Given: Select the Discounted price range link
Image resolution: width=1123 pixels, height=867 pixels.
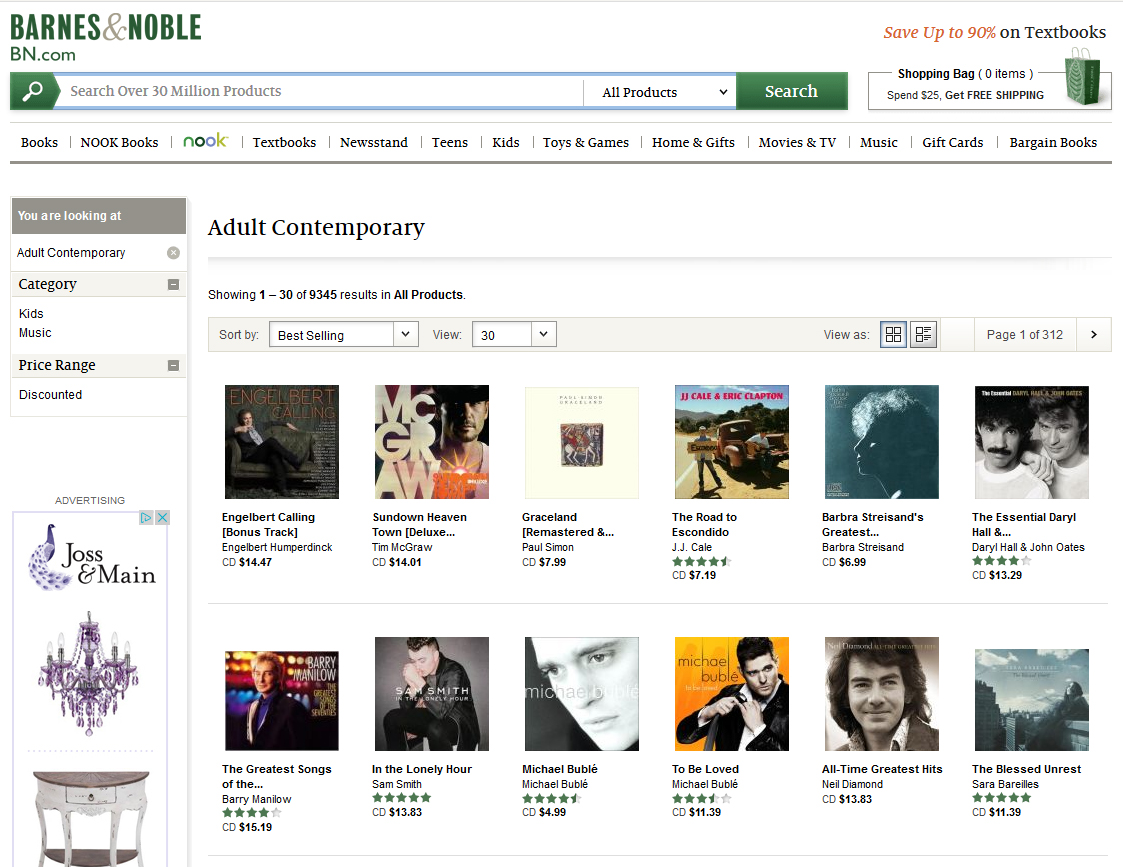Looking at the screenshot, I should pos(50,394).
